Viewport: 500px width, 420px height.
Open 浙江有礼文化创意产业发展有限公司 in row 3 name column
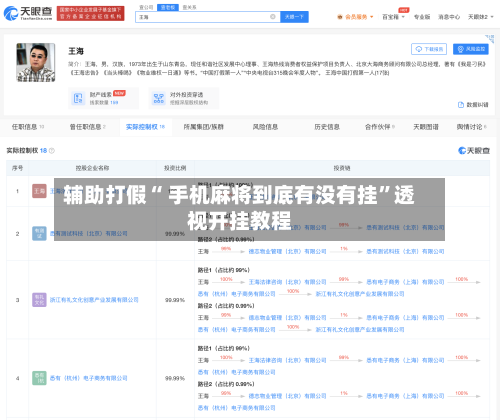94,300
